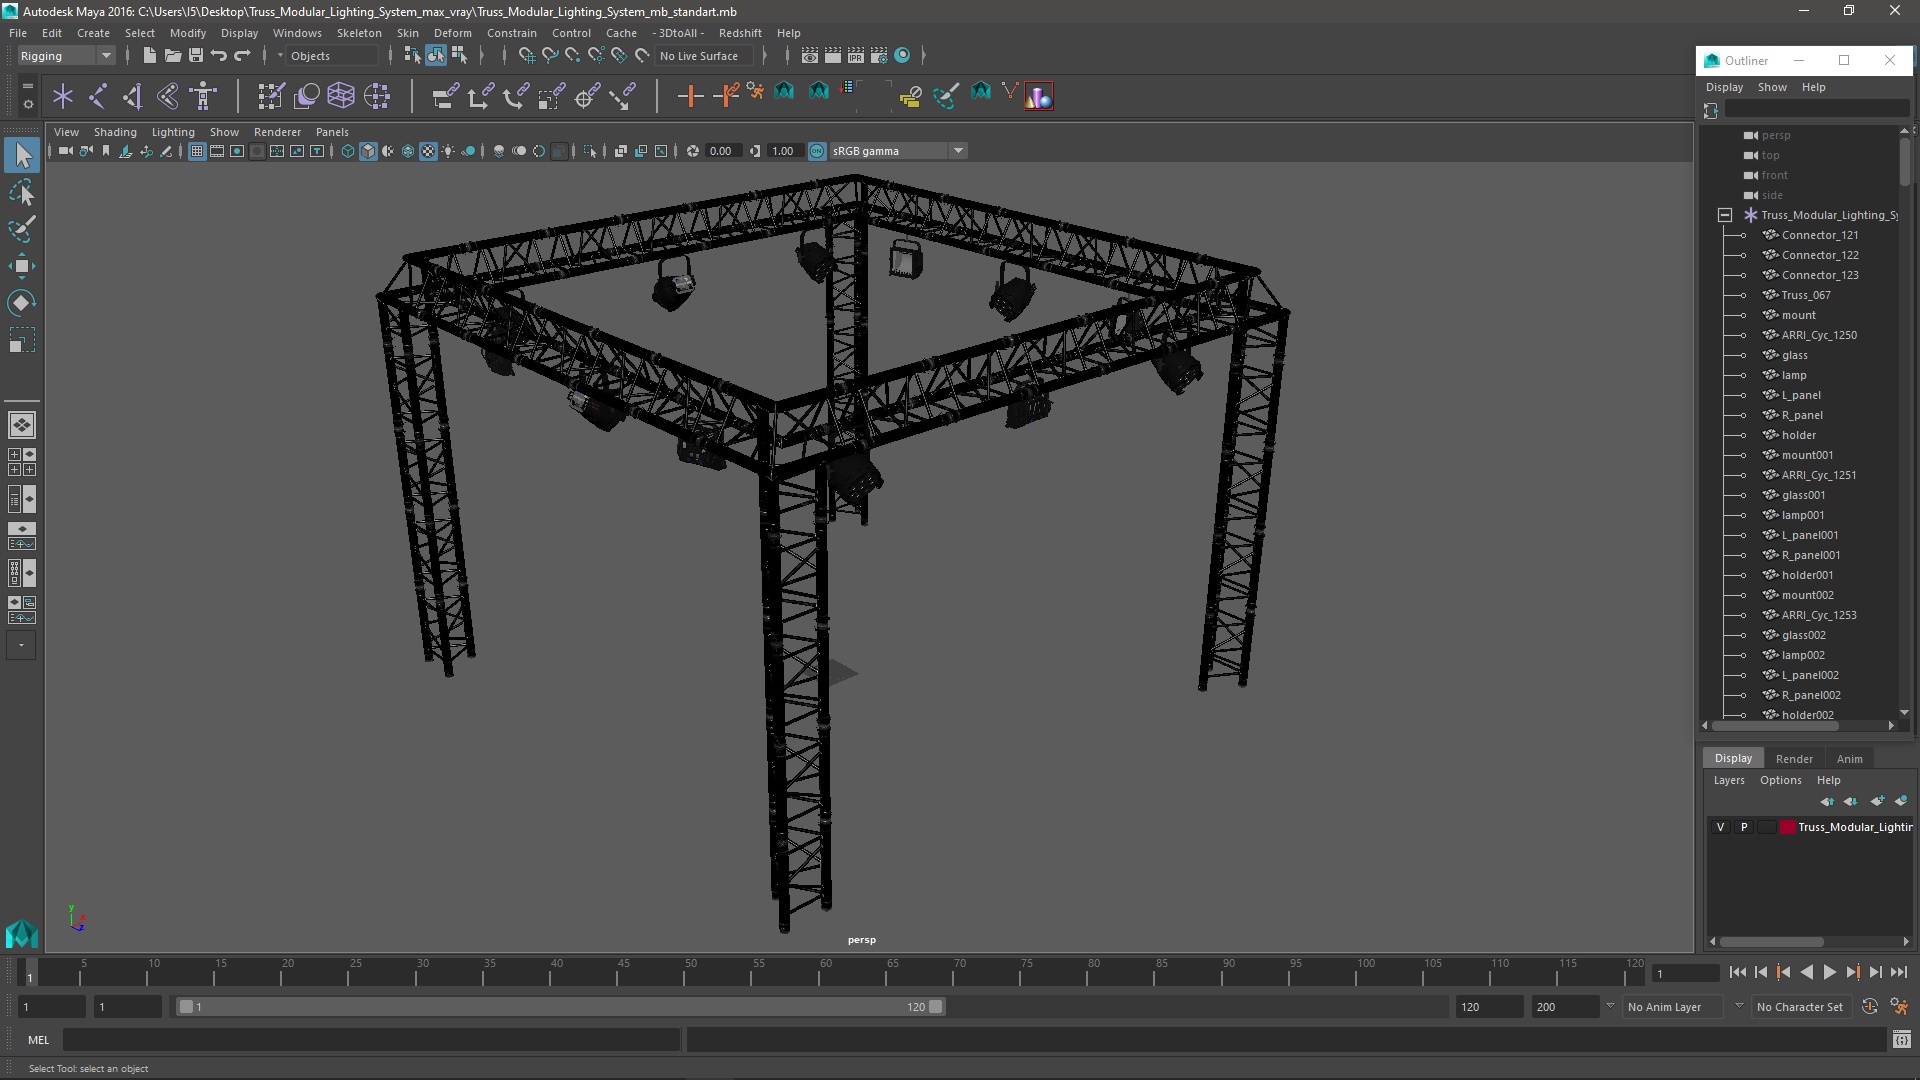This screenshot has width=1920, height=1080.
Task: Click the Create Joint tool shelf icon
Action: [x=97, y=96]
